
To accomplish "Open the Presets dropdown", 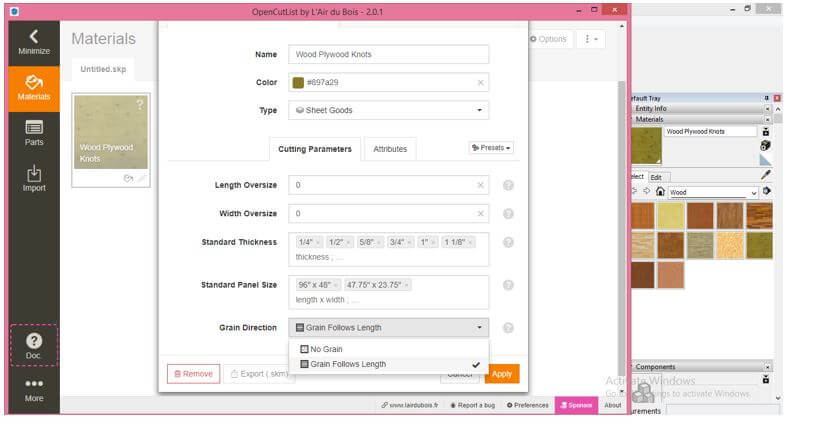I will [491, 148].
